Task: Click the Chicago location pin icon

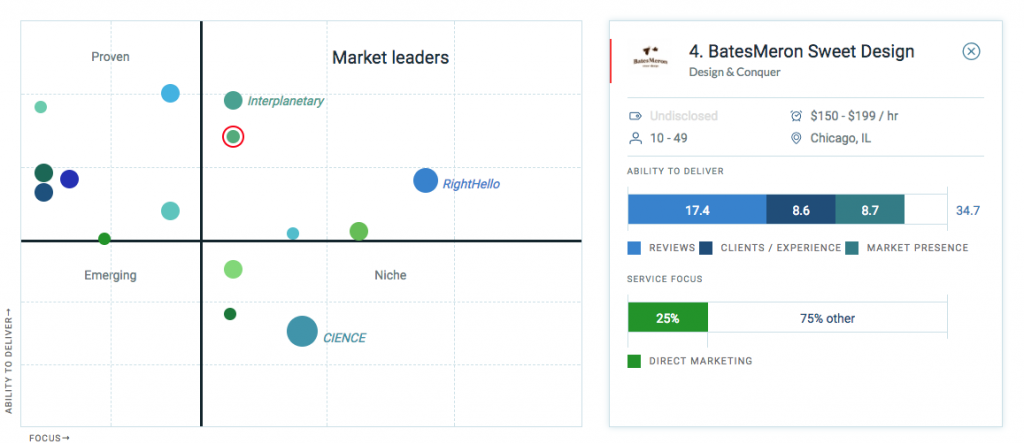Action: point(796,138)
